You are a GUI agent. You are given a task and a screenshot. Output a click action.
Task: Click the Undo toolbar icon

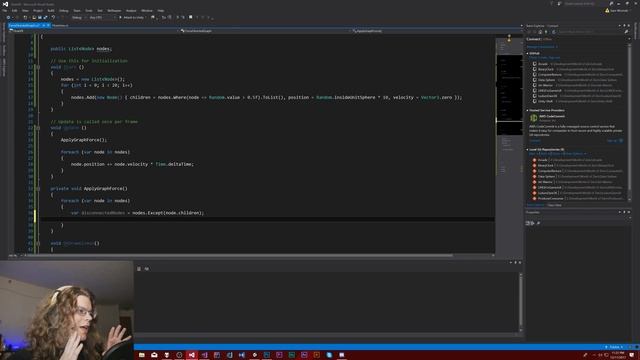53,18
